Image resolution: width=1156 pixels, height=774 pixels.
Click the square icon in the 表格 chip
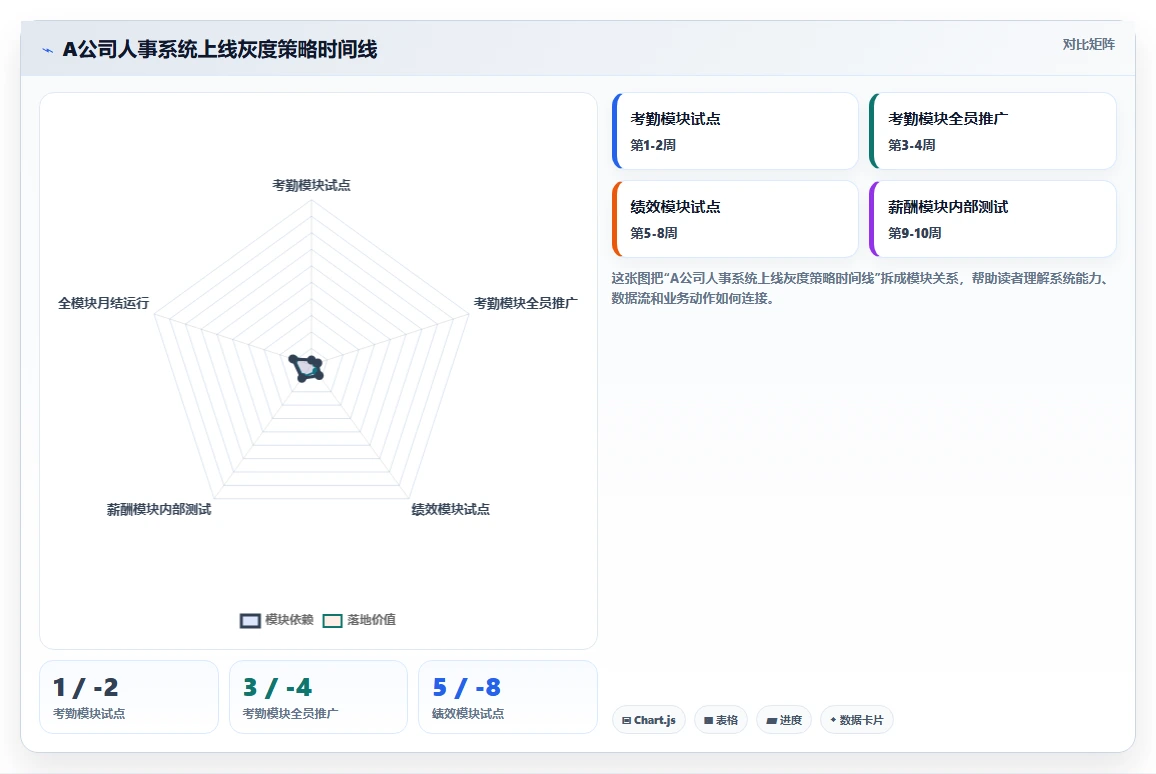(x=708, y=721)
